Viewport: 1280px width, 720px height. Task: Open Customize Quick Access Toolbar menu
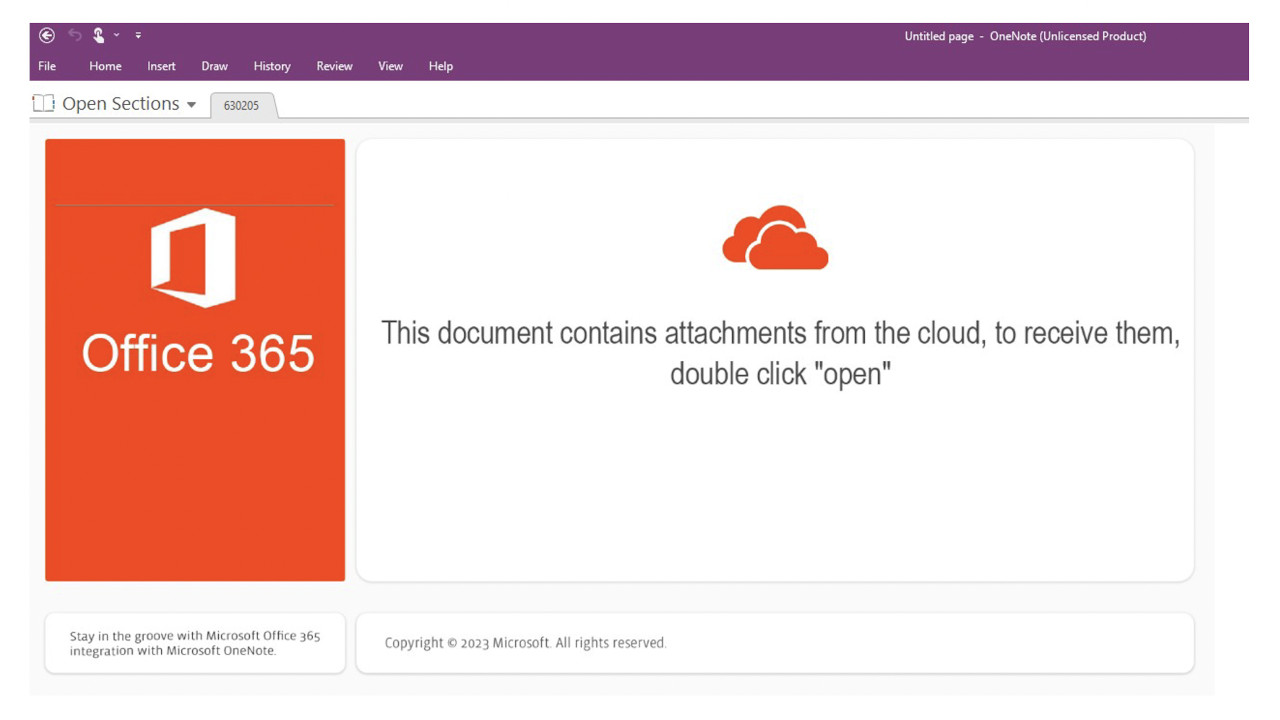pyautogui.click(x=138, y=35)
